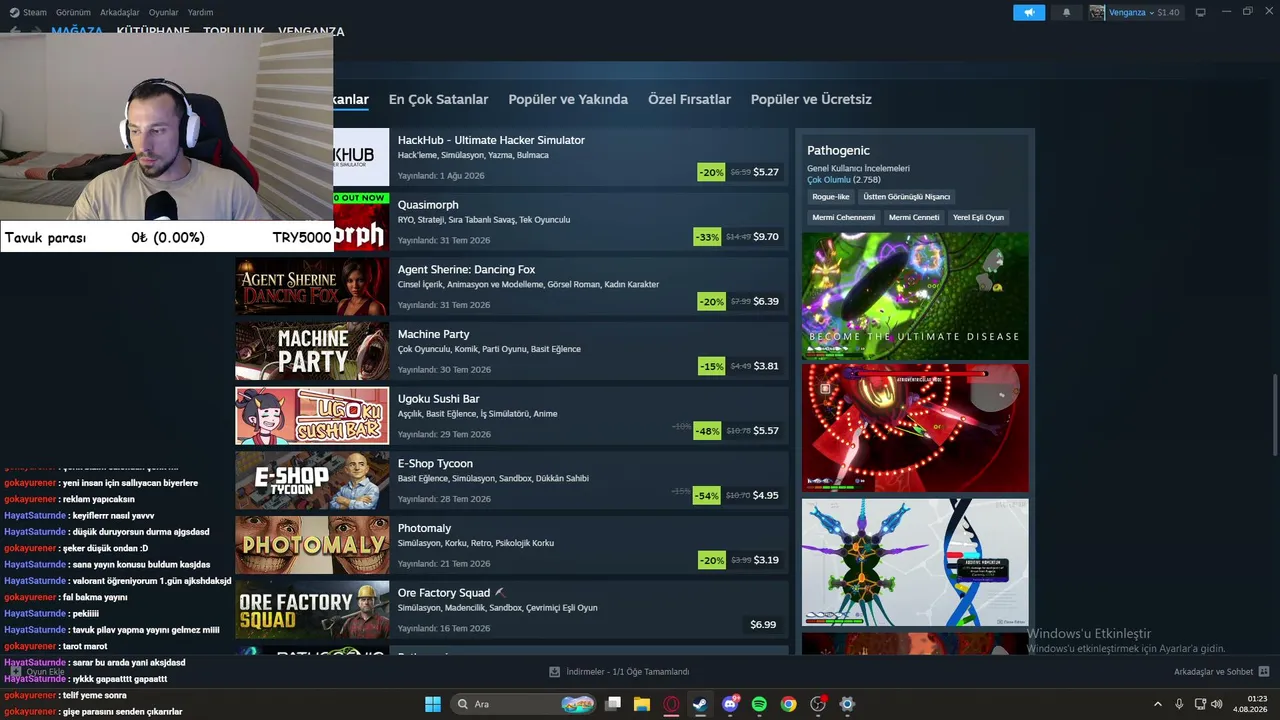Open the Görünüm menu

(x=73, y=12)
